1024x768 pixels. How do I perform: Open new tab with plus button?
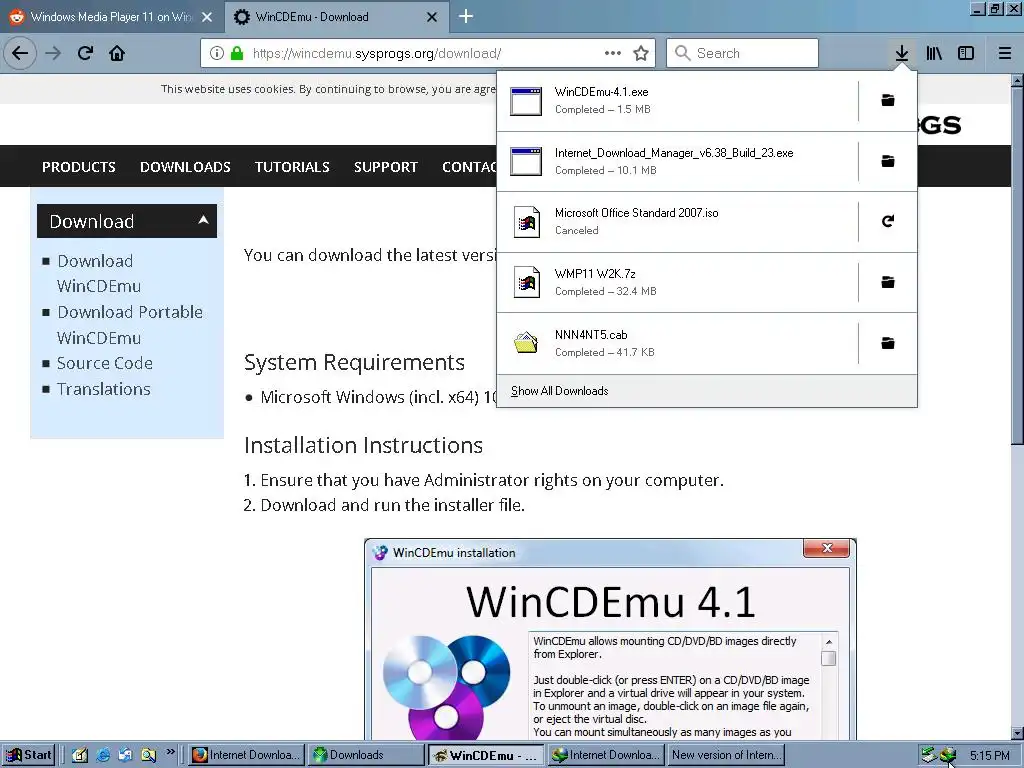466,16
